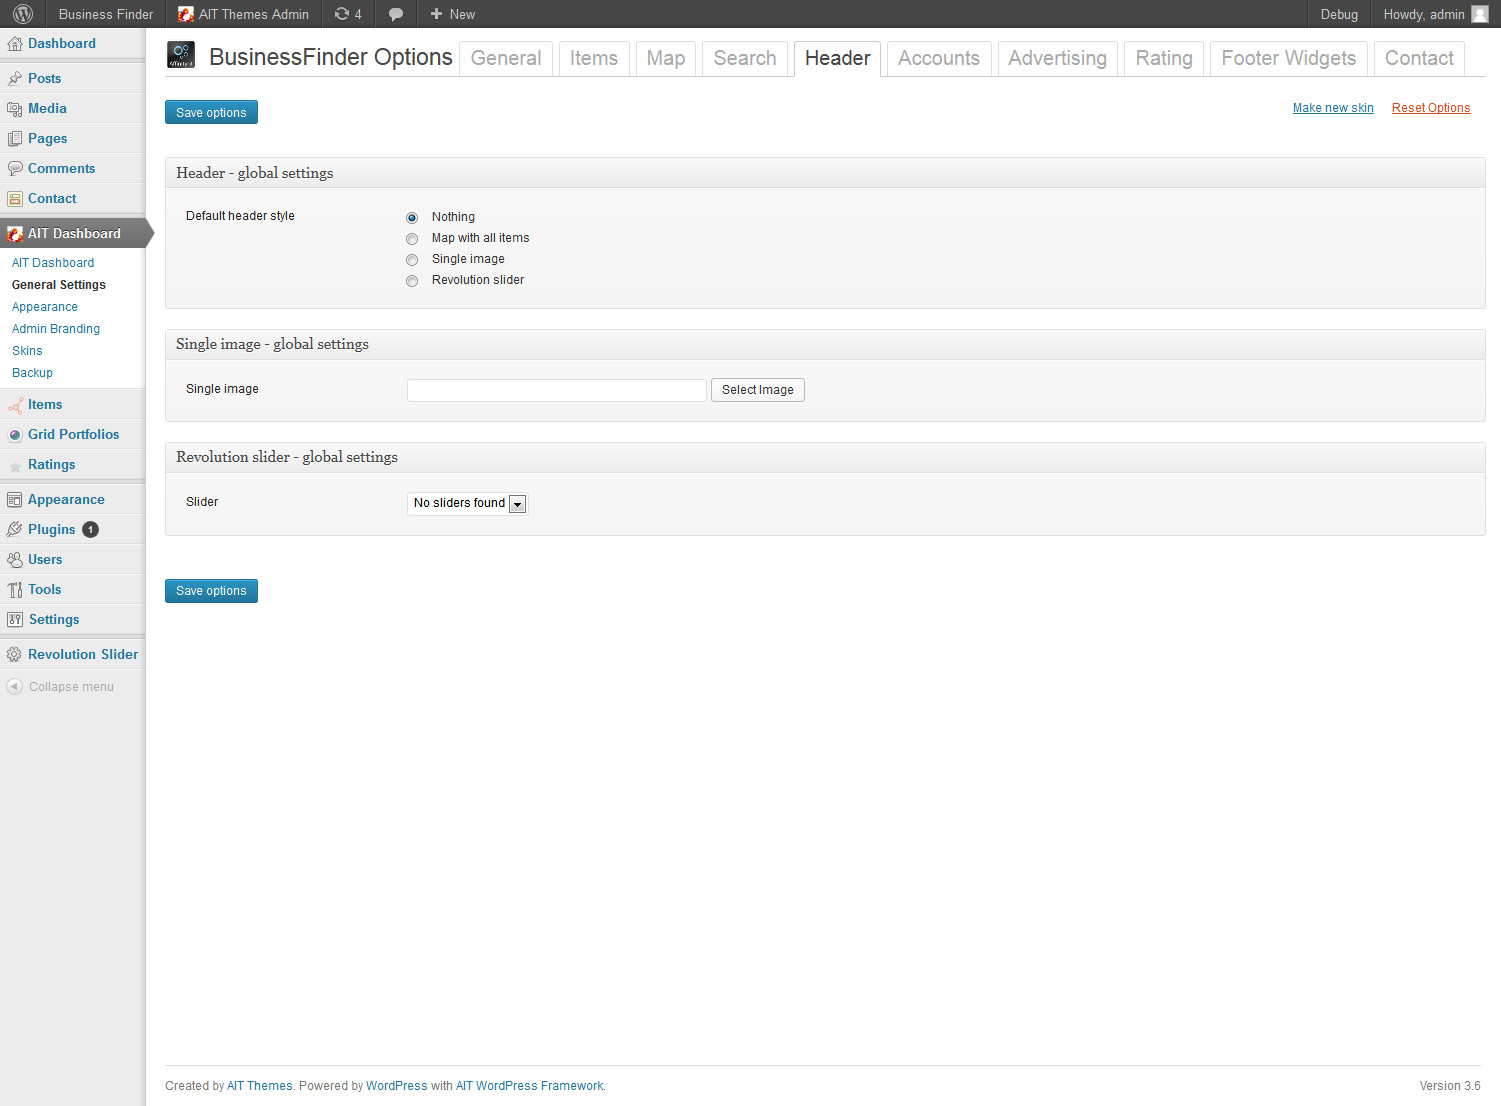Image resolution: width=1501 pixels, height=1106 pixels.
Task: Click the Plugins icon in sidebar
Action: pos(14,529)
